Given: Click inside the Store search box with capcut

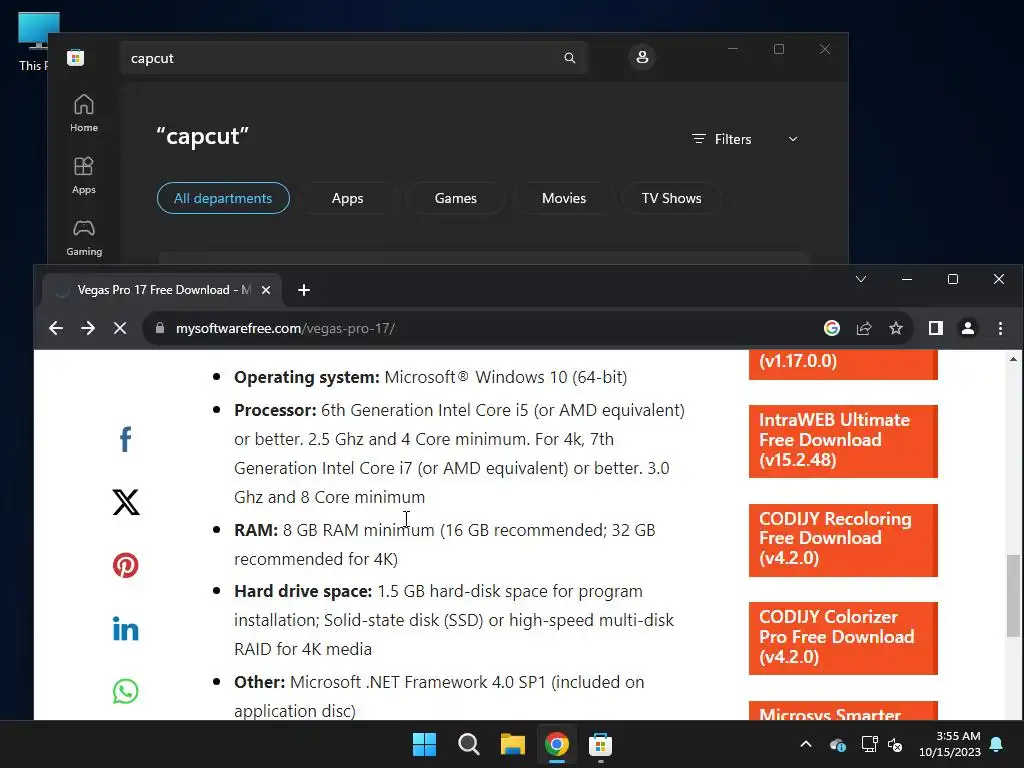Looking at the screenshot, I should pyautogui.click(x=353, y=58).
